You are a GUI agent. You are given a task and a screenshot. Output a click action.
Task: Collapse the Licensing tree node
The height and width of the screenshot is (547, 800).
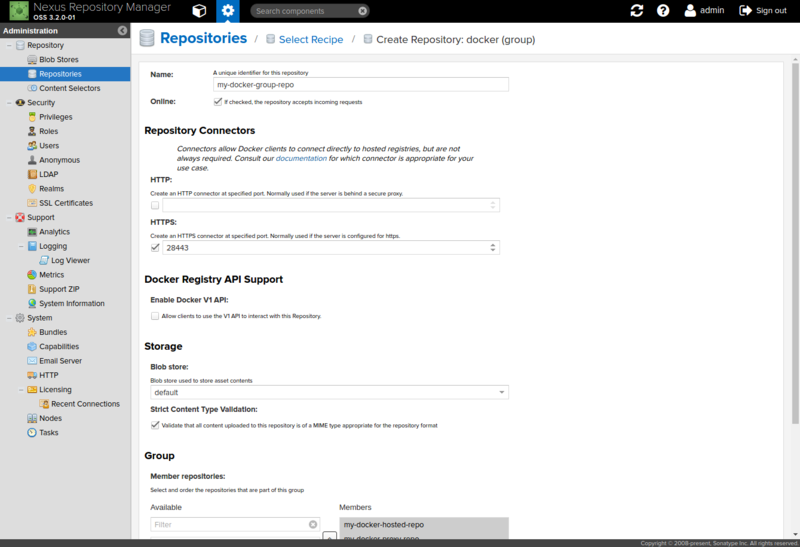[21, 389]
